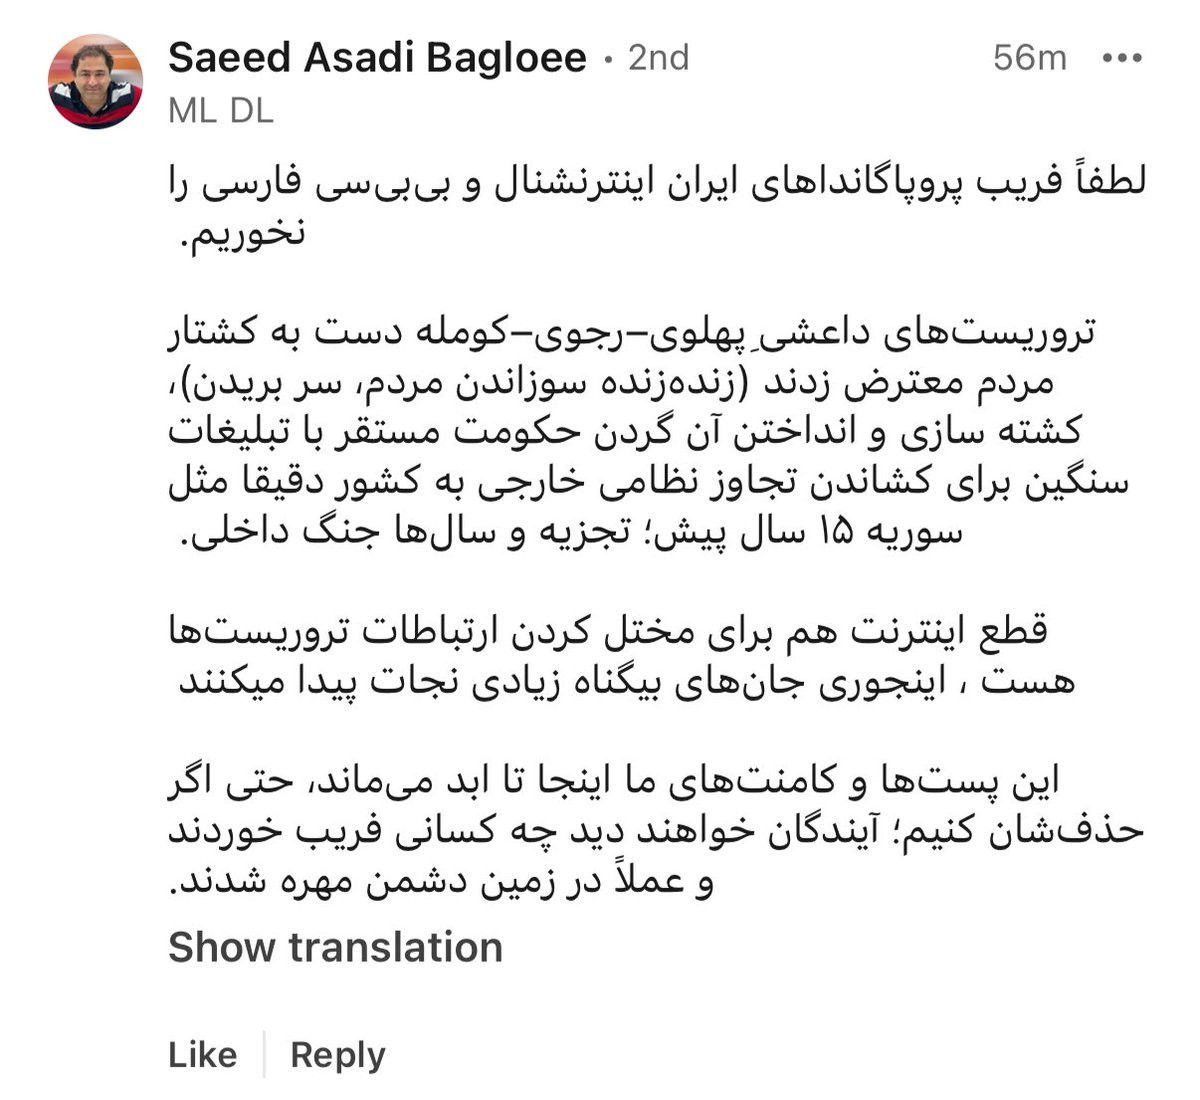Show translation of the Persian comment
The height and width of the screenshot is (1100, 1200).
point(335,947)
